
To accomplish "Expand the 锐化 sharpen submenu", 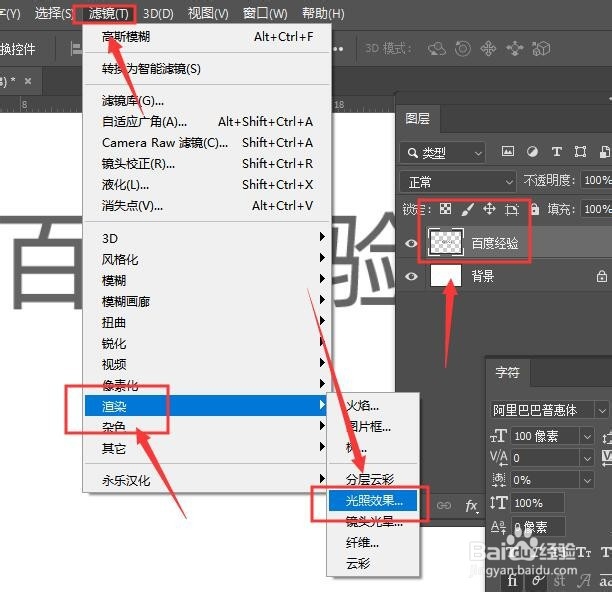I will tap(207, 344).
